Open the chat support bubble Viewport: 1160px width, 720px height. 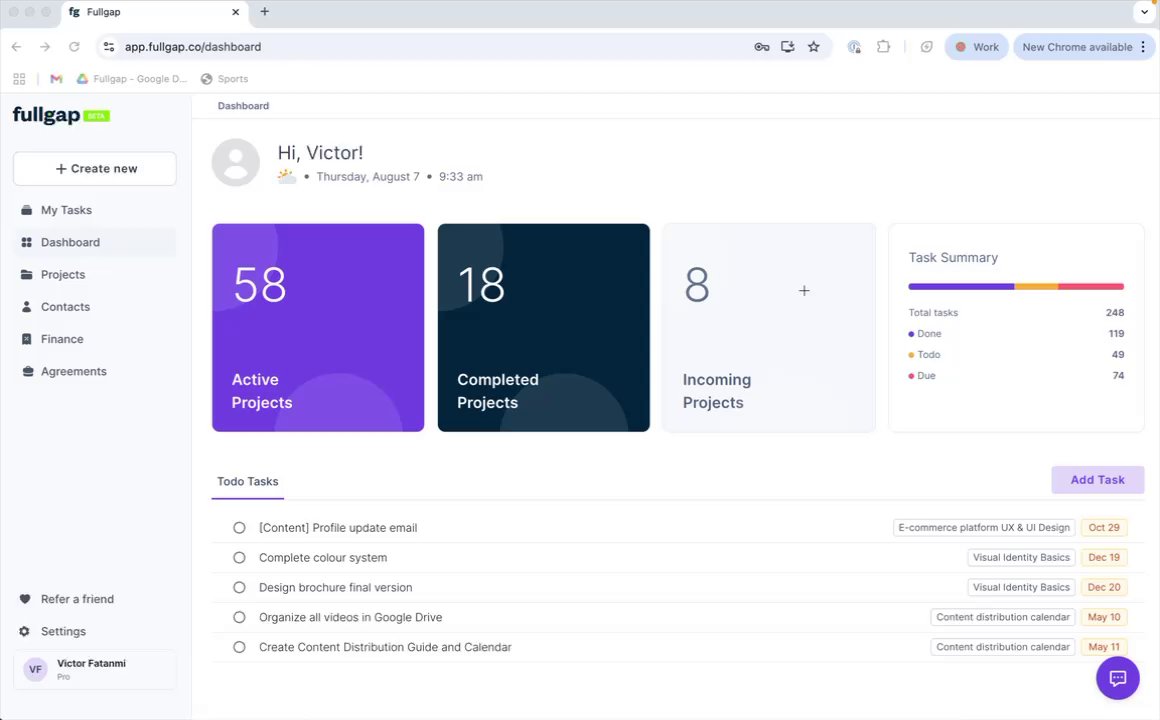(x=1117, y=678)
